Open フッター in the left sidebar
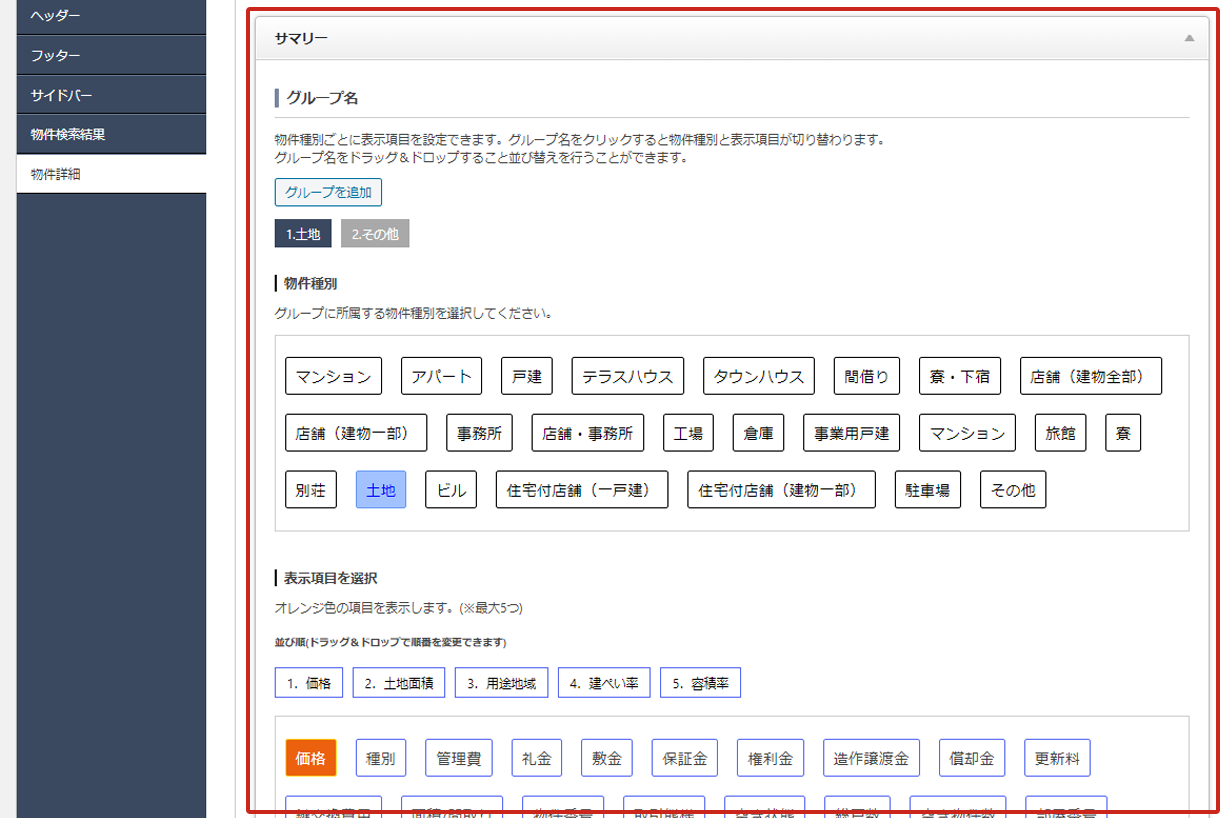 tap(111, 56)
